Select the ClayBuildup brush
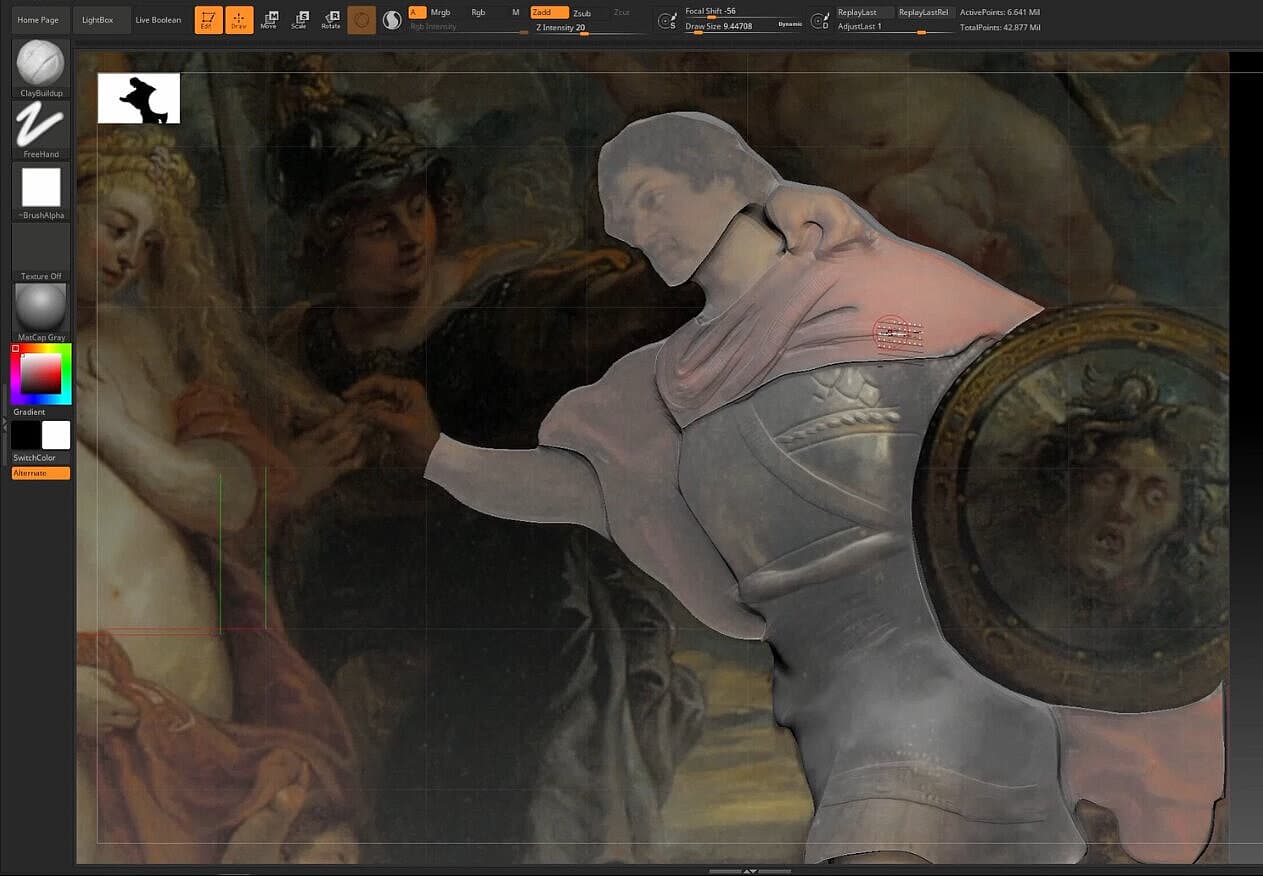1263x877 pixels. pyautogui.click(x=40, y=64)
